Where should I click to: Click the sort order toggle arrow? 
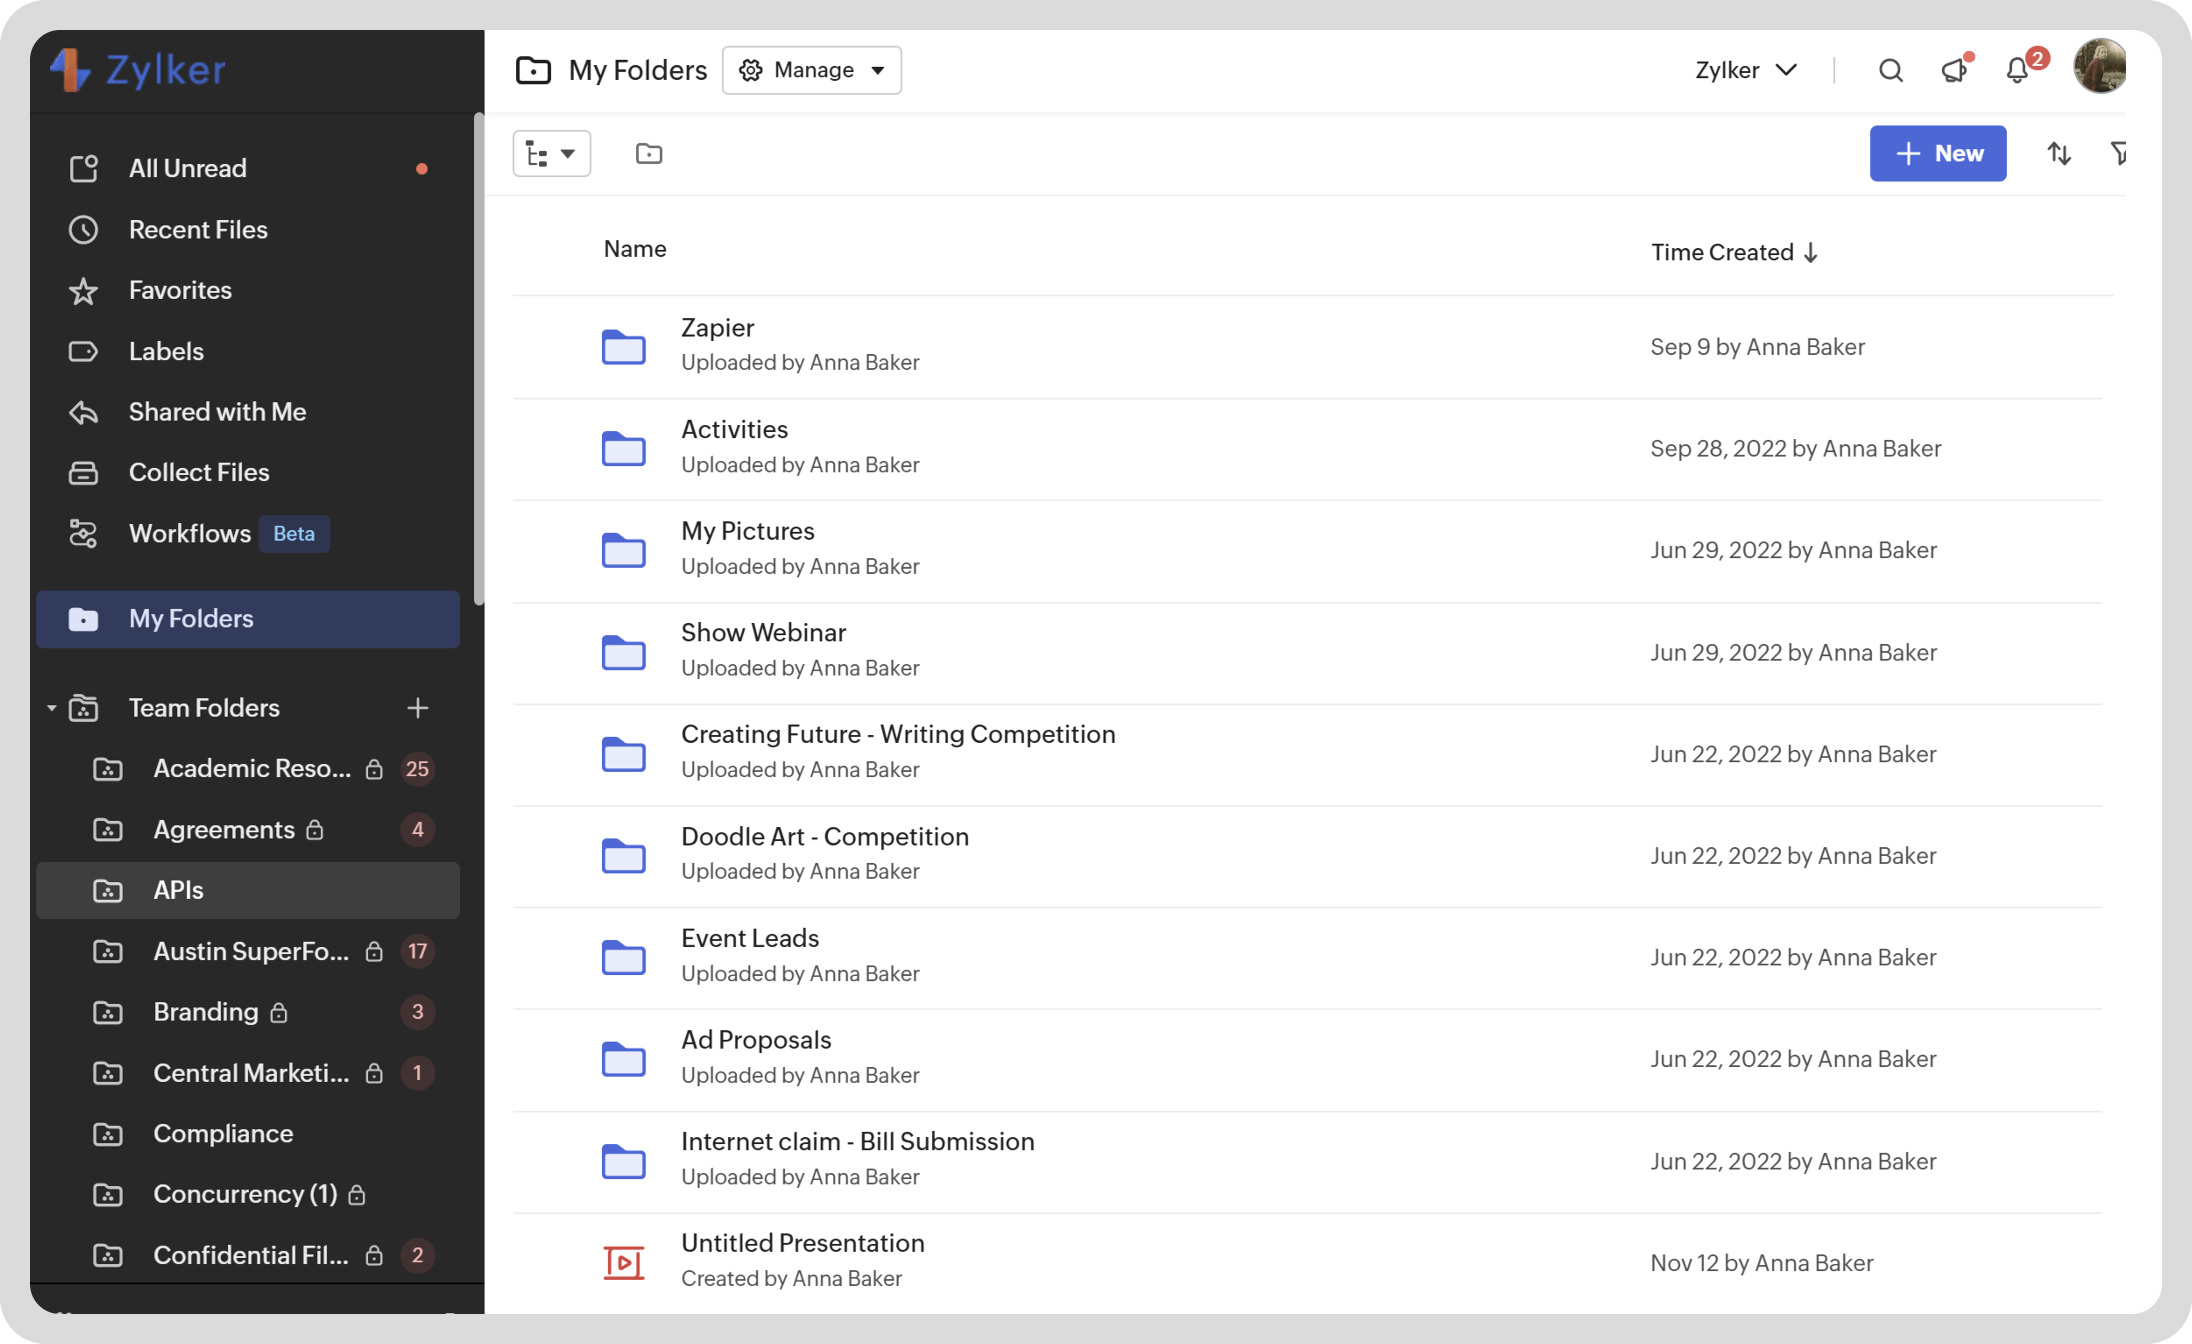point(2059,152)
